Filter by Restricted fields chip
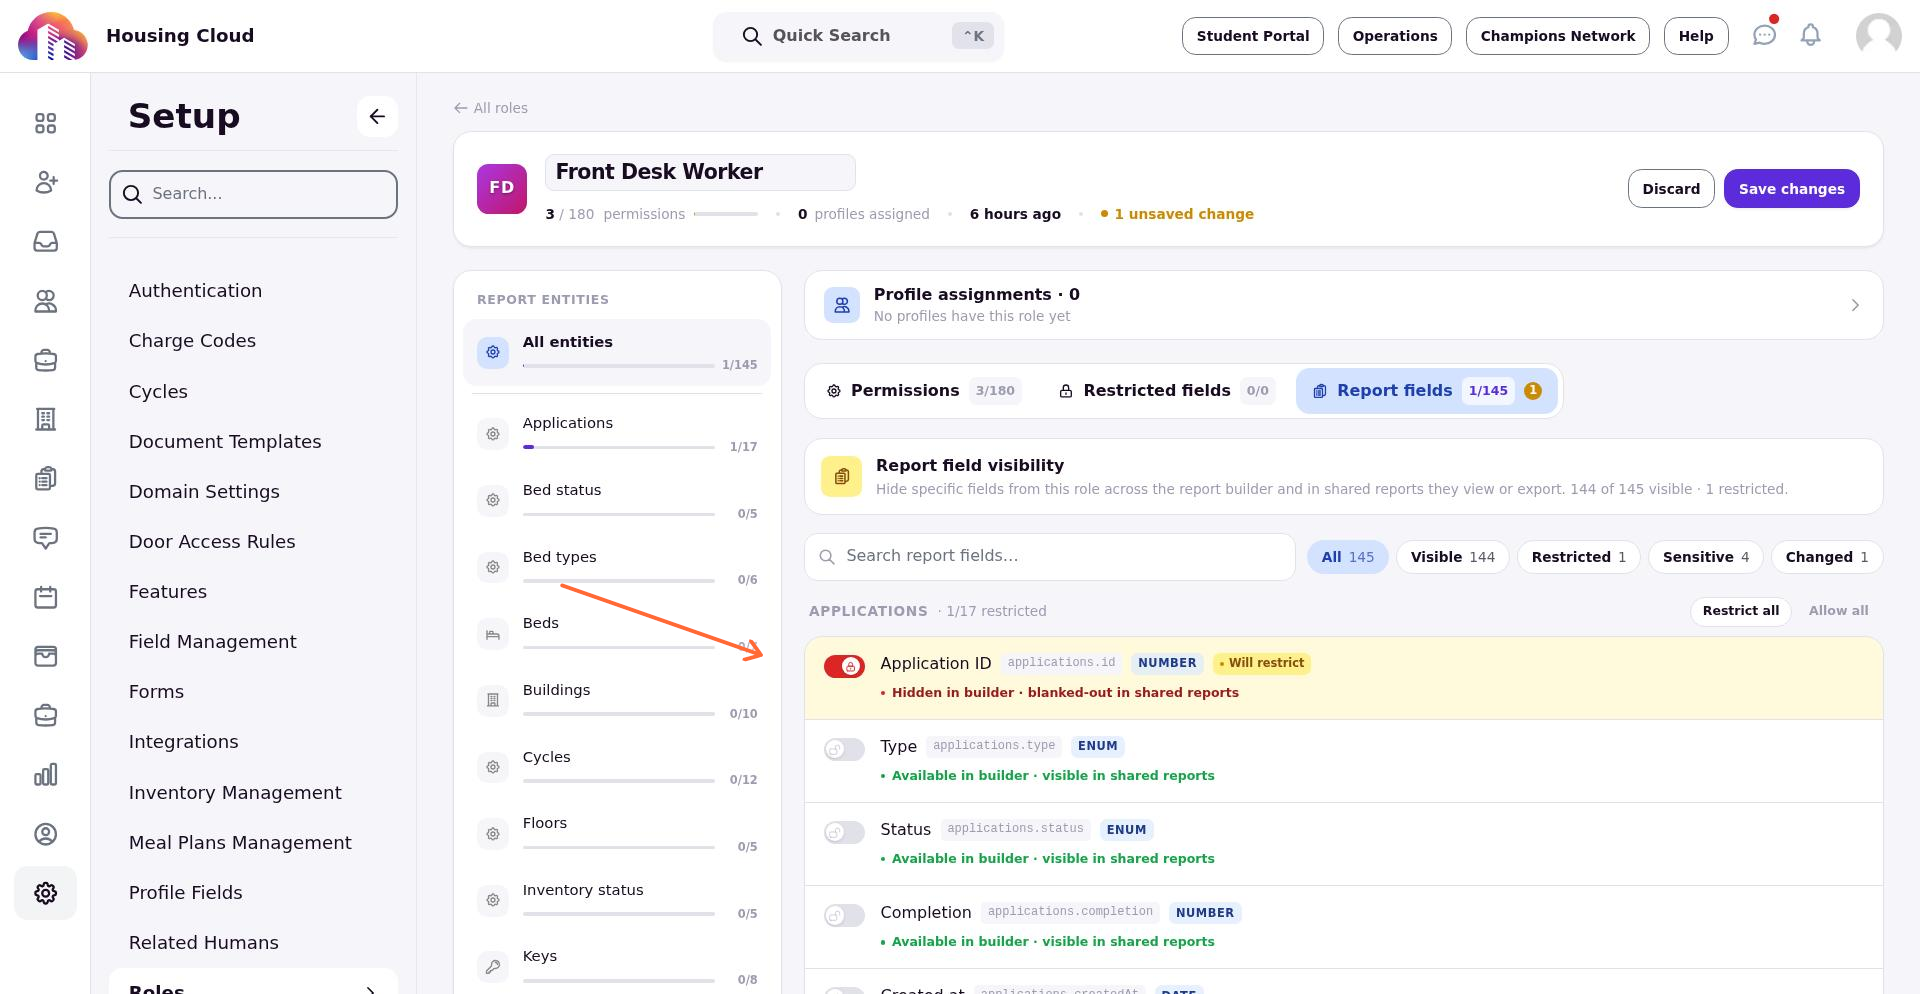 point(1578,557)
